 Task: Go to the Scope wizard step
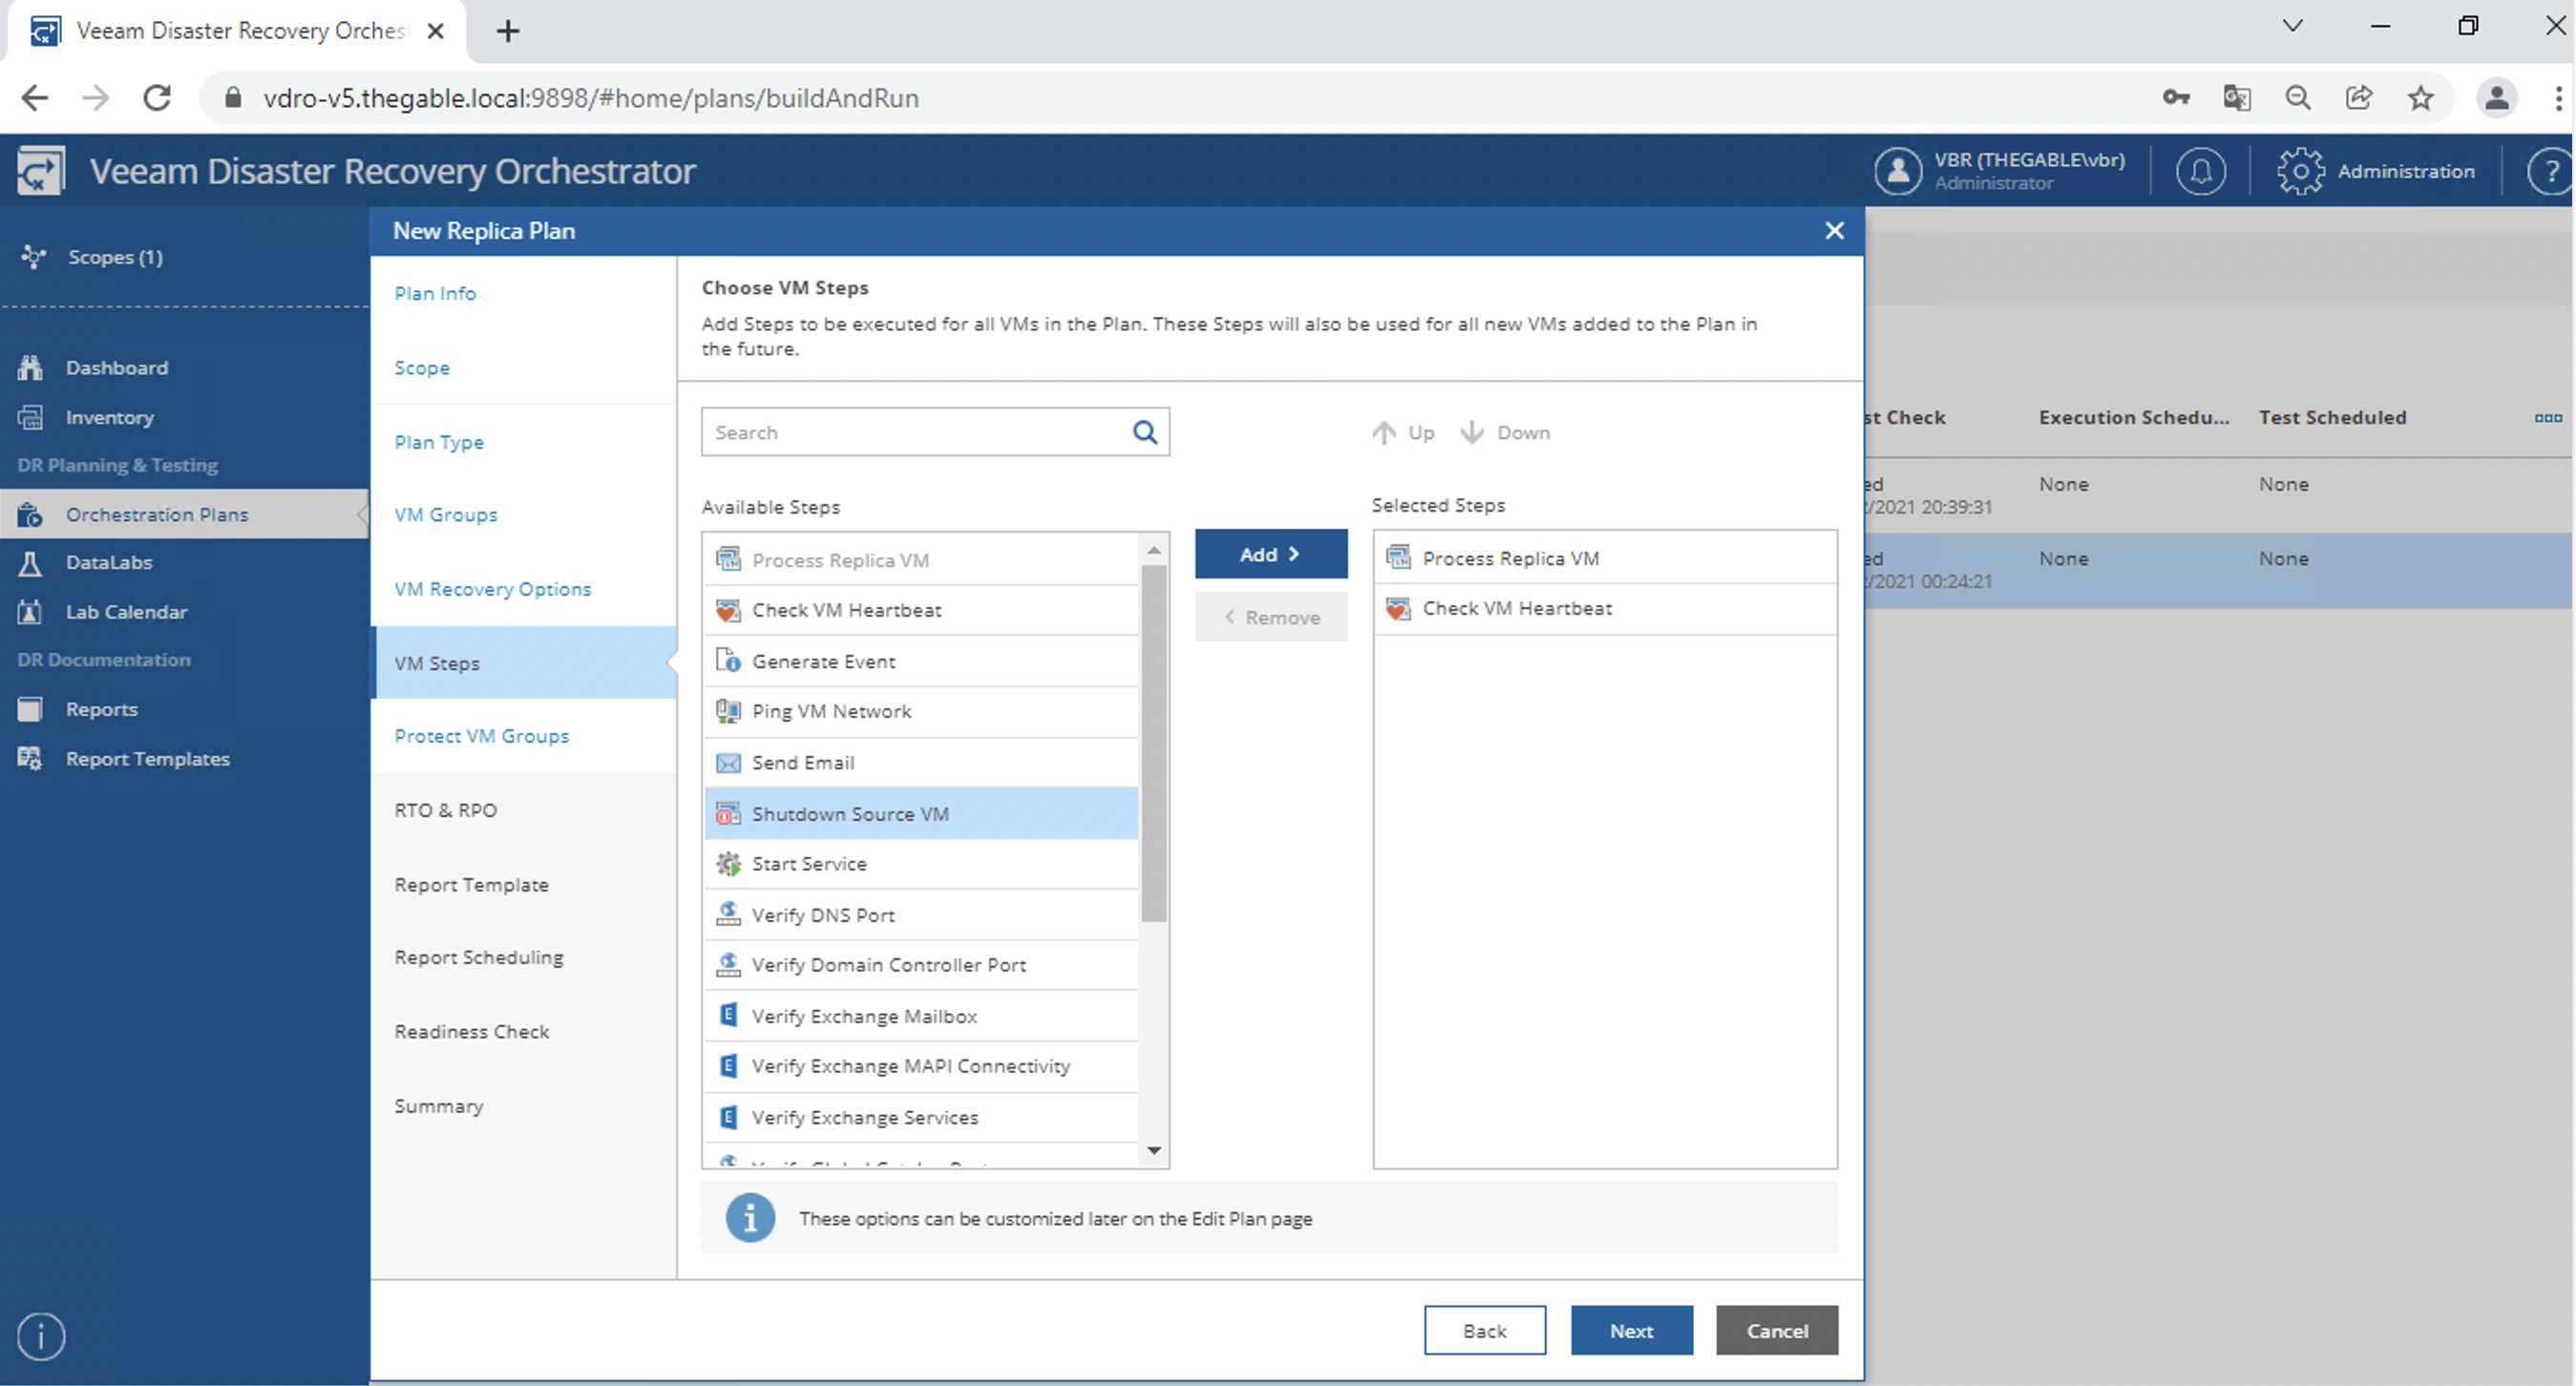[422, 367]
